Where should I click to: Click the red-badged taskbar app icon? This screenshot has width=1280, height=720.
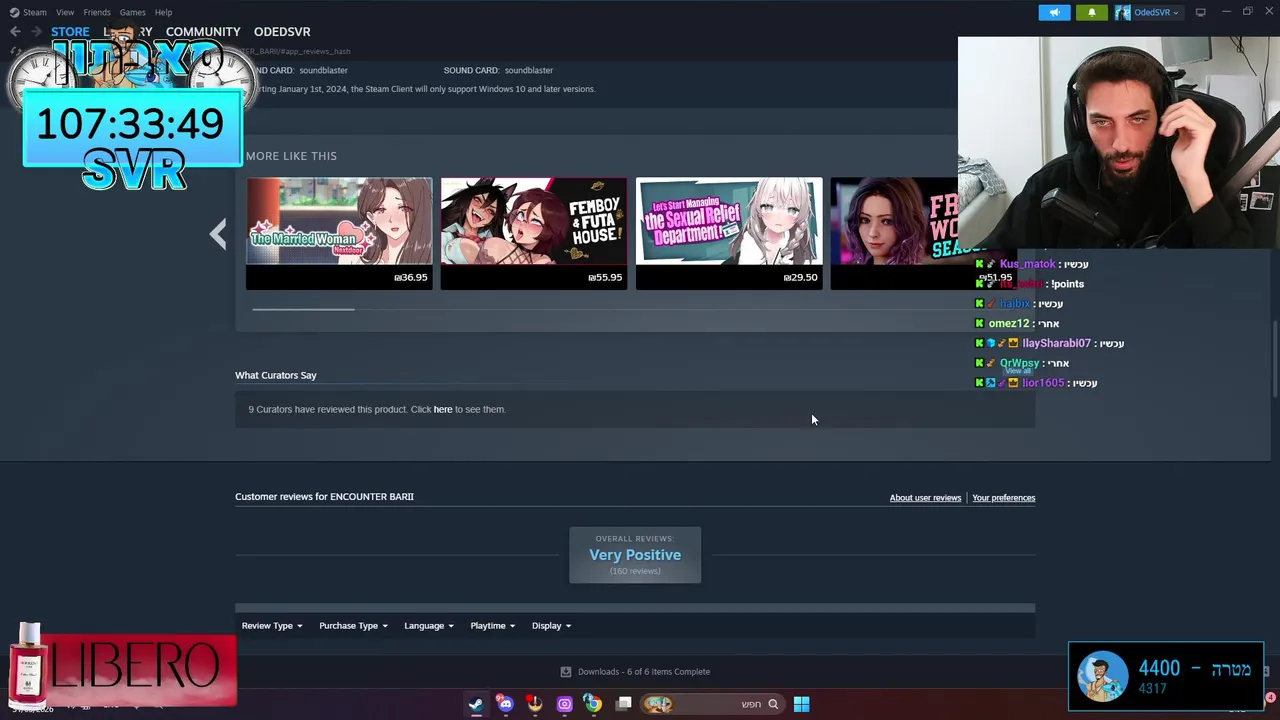(x=535, y=704)
